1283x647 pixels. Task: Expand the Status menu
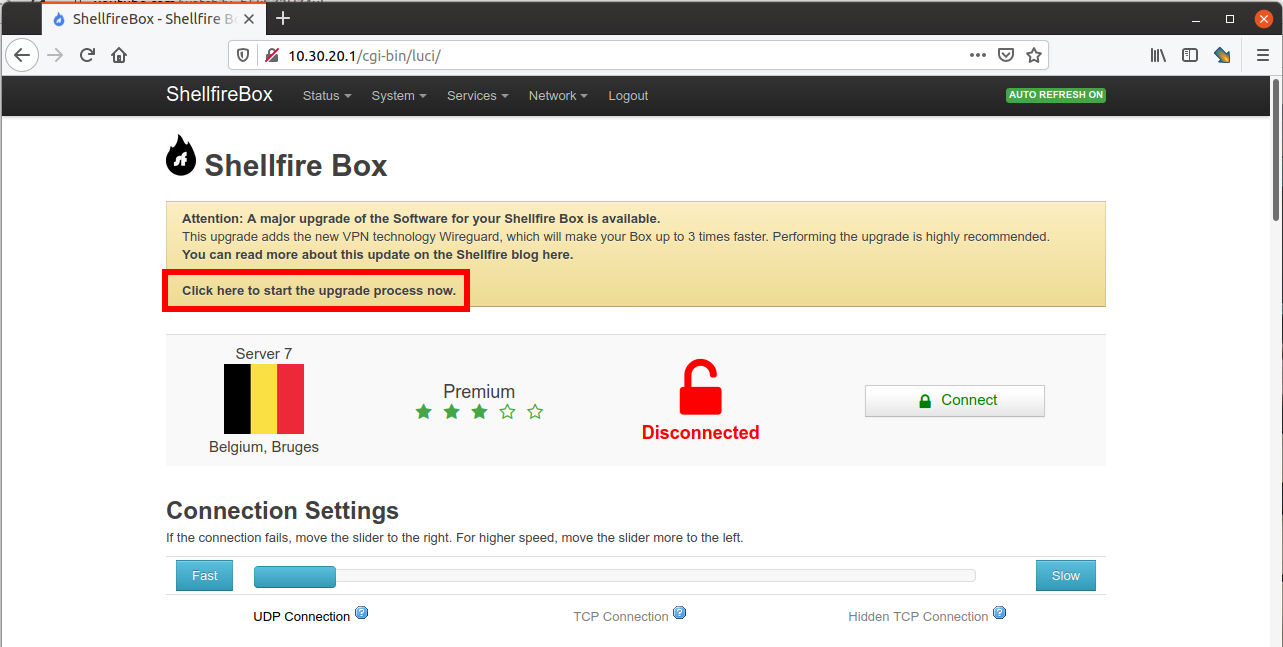tap(327, 96)
